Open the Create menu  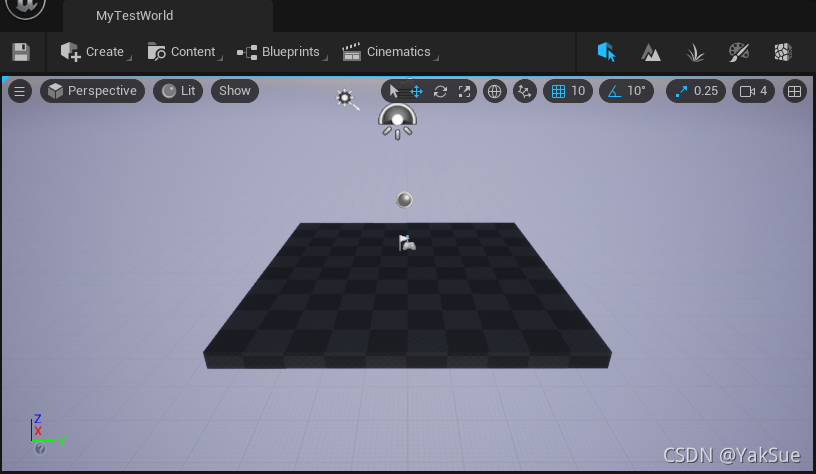(x=96, y=52)
